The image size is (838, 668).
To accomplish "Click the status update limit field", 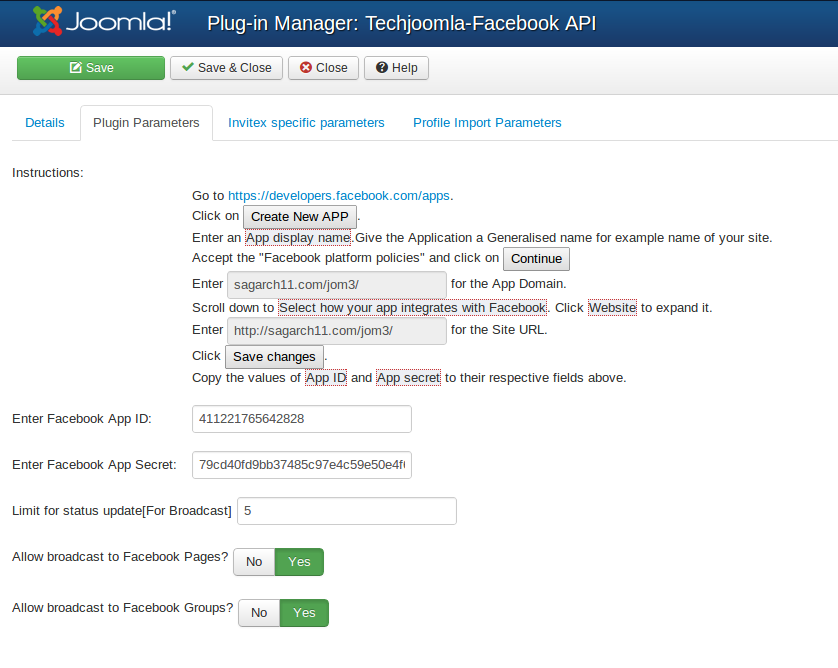I will click(346, 511).
